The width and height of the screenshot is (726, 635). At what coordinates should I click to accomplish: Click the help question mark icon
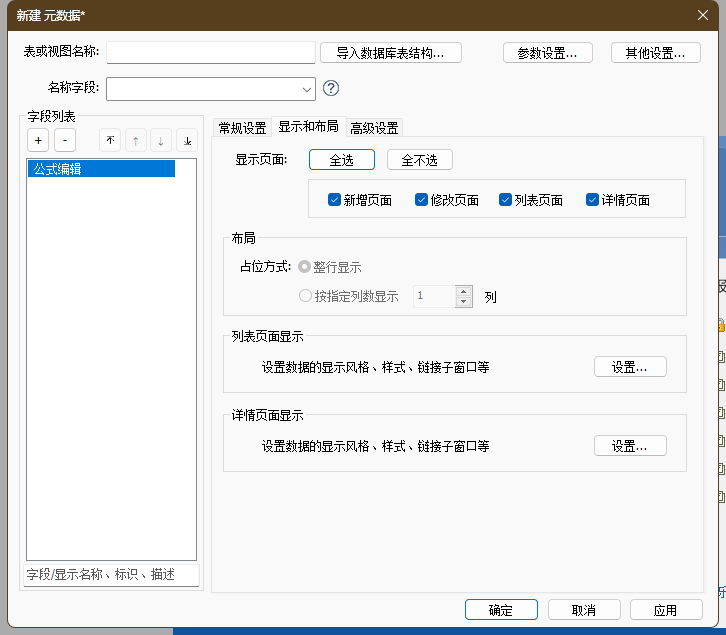pyautogui.click(x=331, y=88)
